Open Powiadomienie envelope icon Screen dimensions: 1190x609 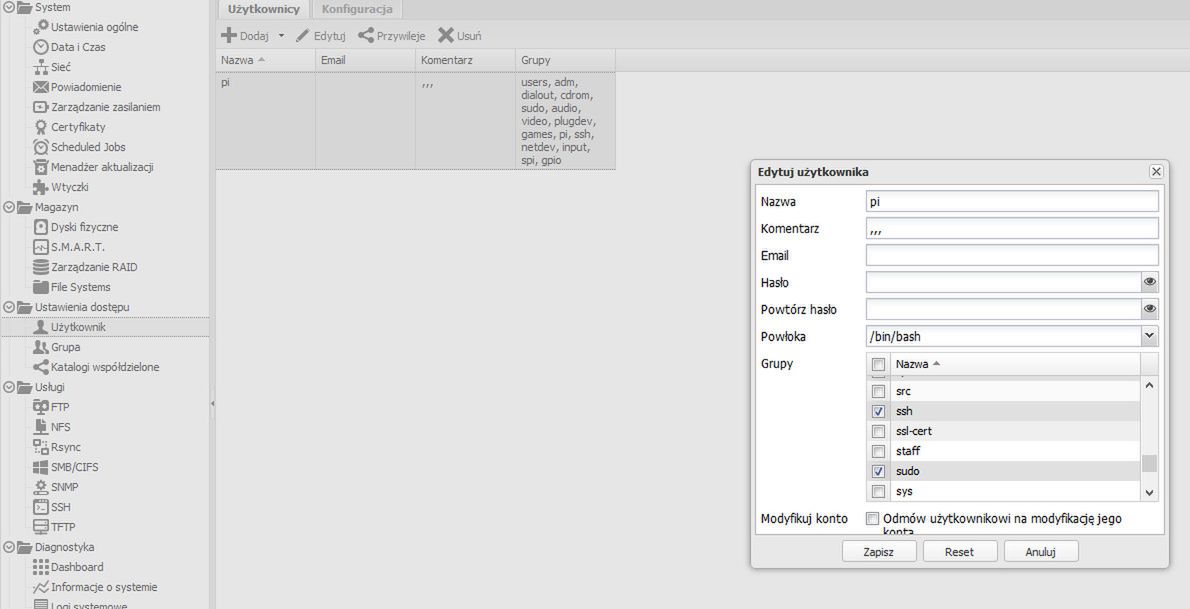pos(40,87)
